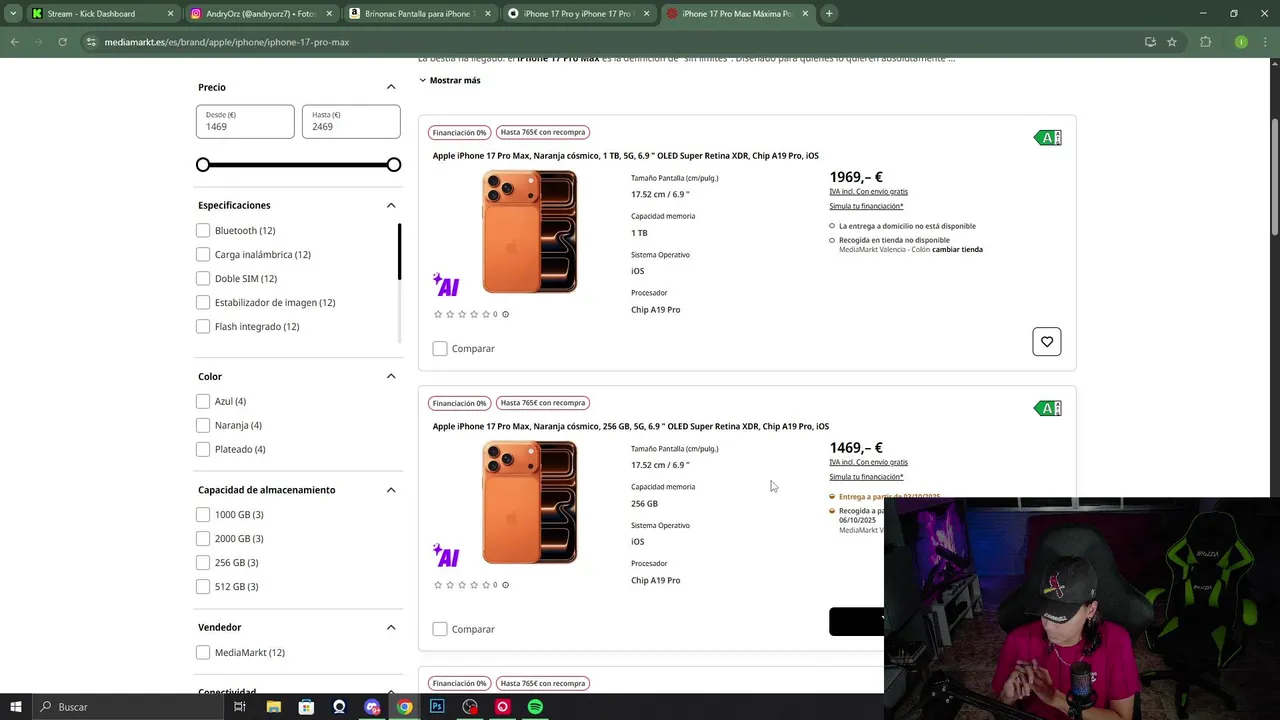Click the Buscar taskbar search box
Image resolution: width=1280 pixels, height=720 pixels.
pyautogui.click(x=130, y=707)
